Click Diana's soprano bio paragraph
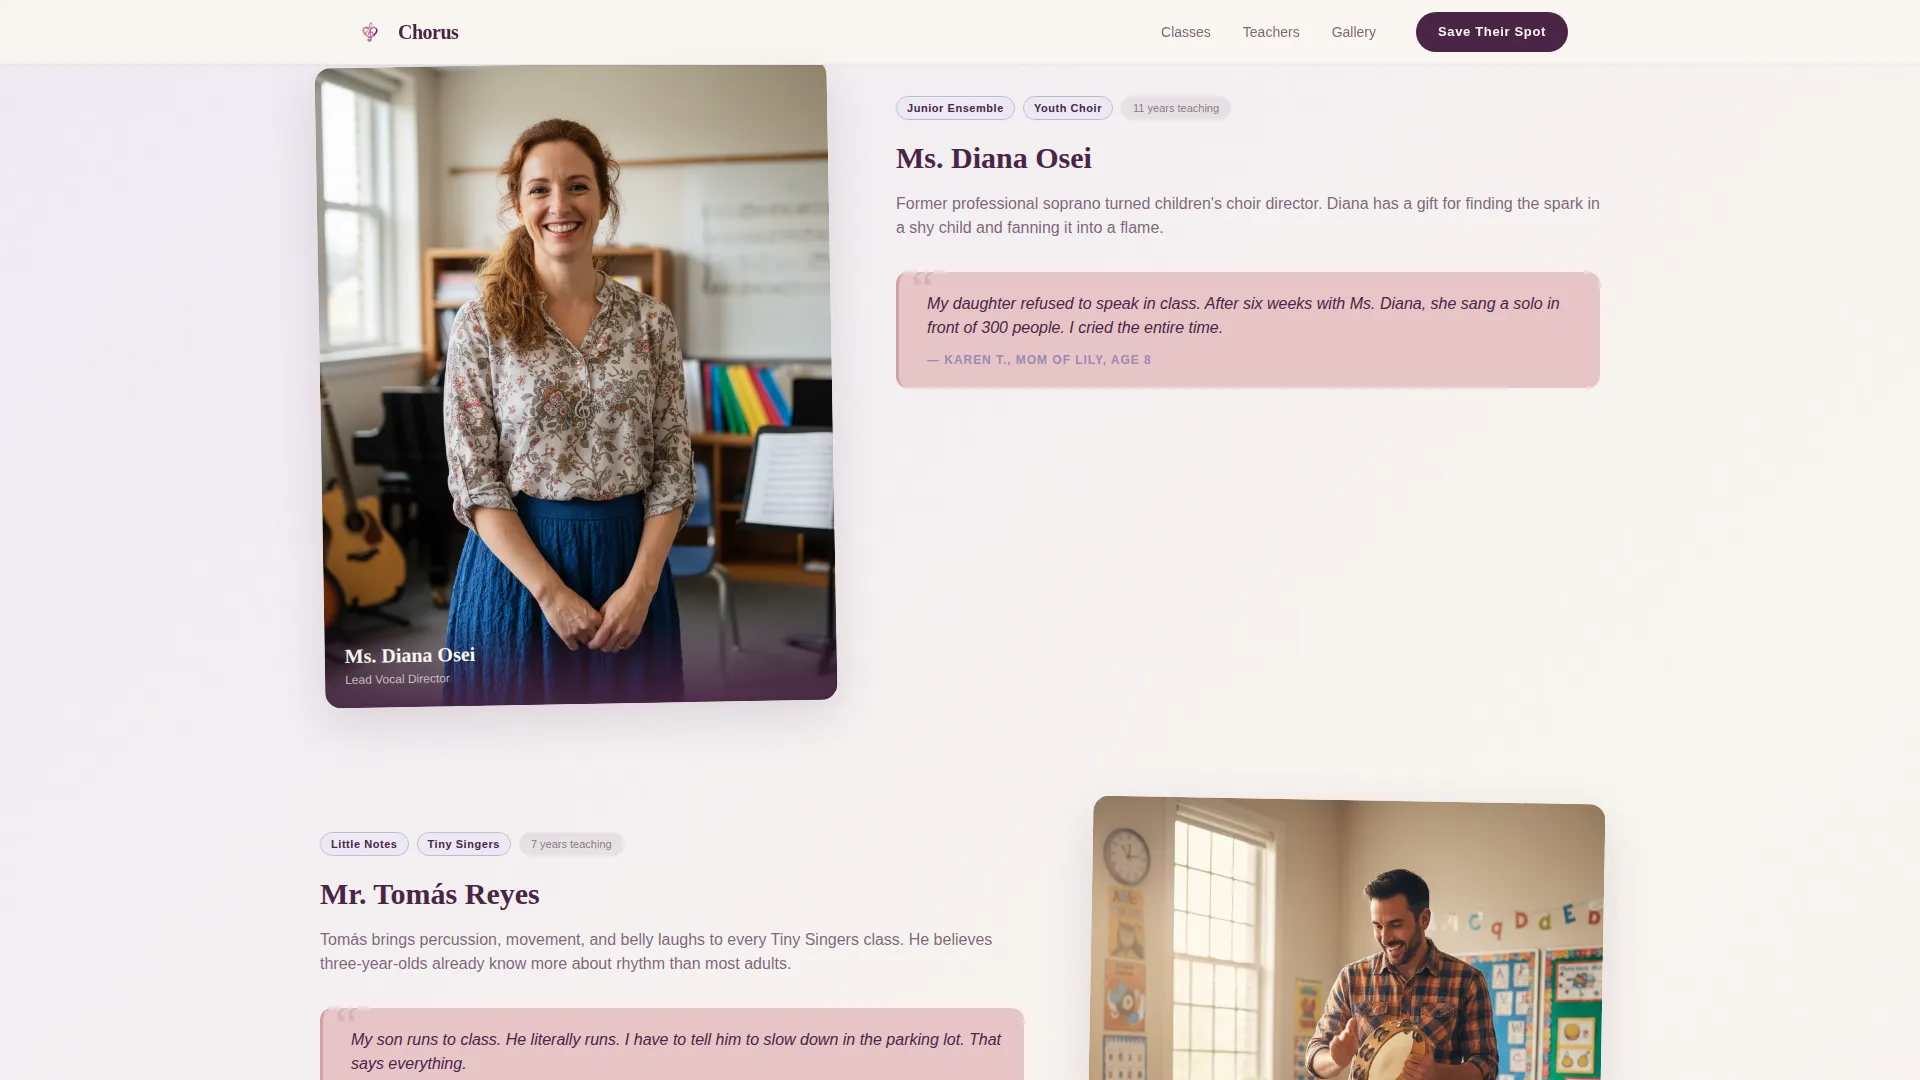The height and width of the screenshot is (1080, 1920). [x=1247, y=215]
